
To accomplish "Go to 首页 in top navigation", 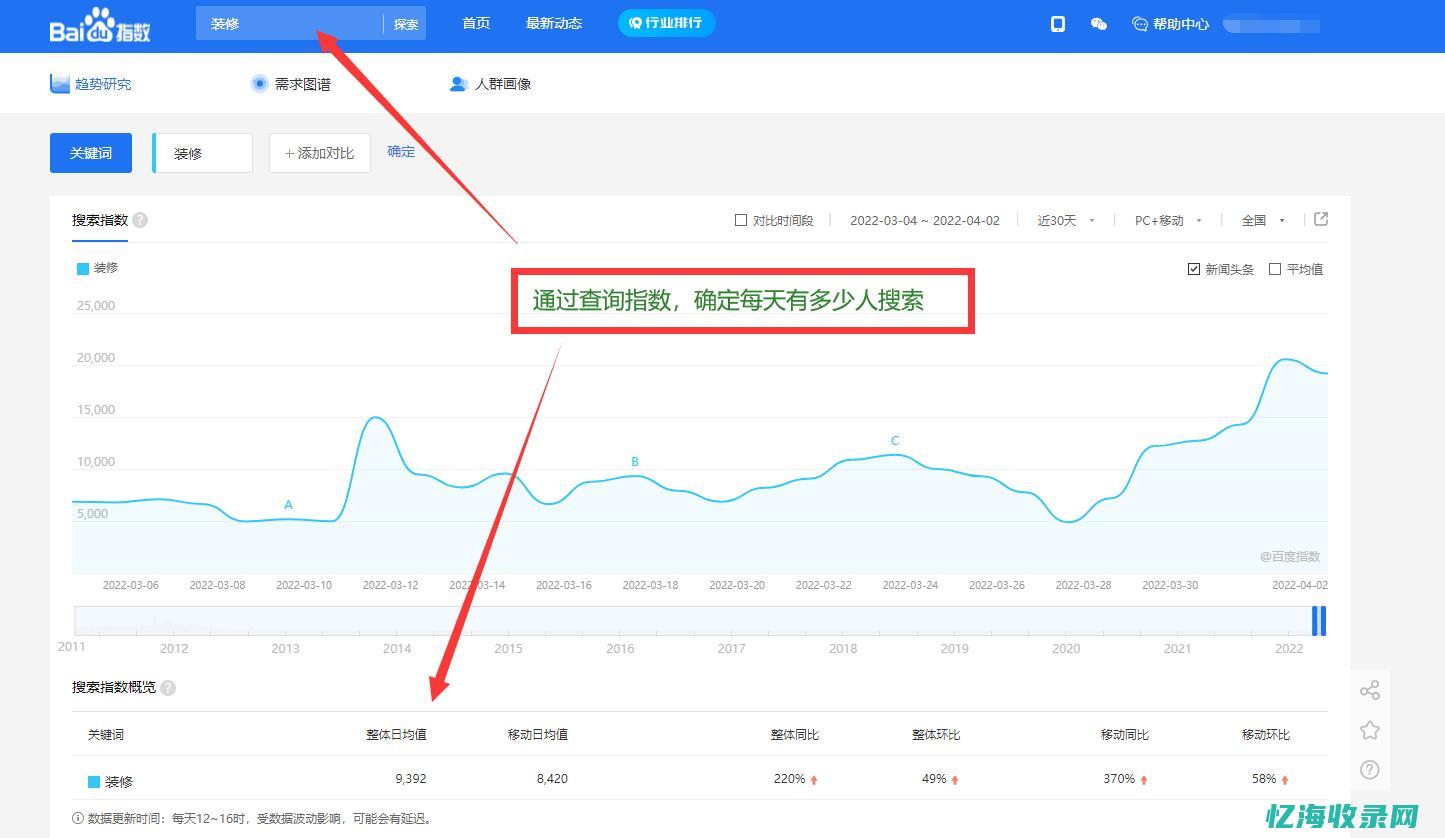I will 476,23.
